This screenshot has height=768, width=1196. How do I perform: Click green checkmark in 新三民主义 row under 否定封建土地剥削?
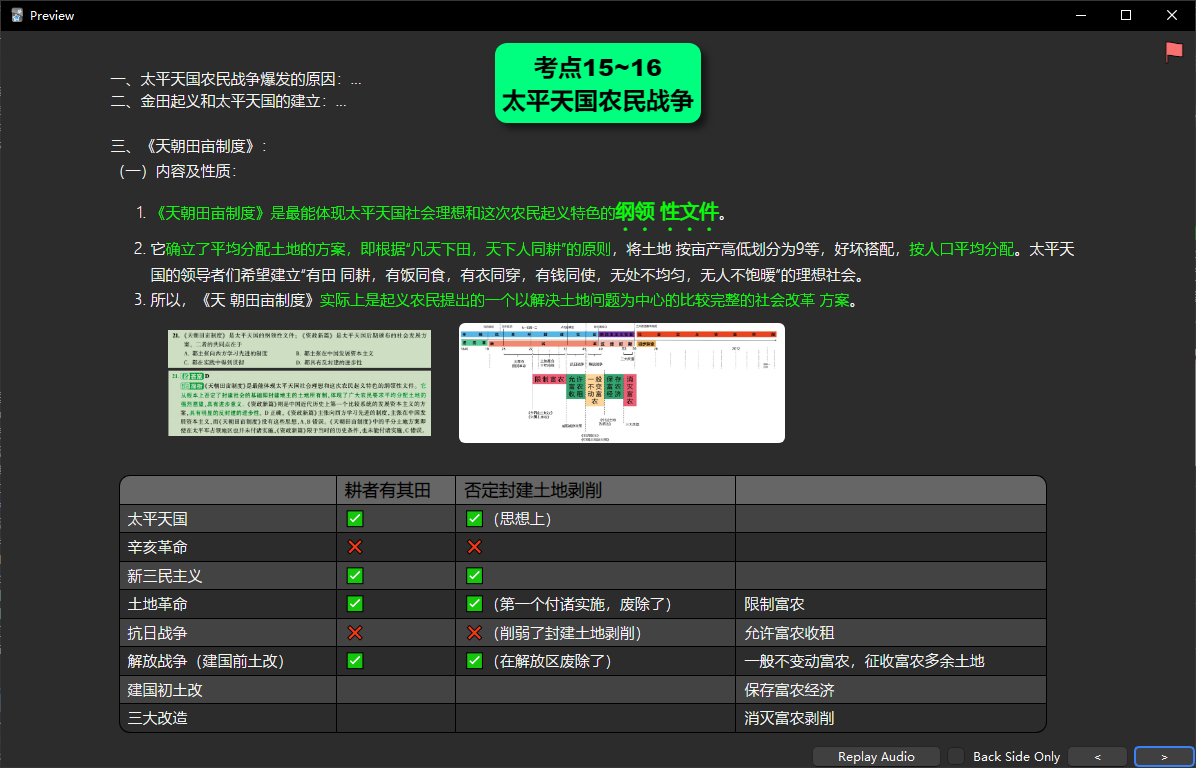[475, 576]
